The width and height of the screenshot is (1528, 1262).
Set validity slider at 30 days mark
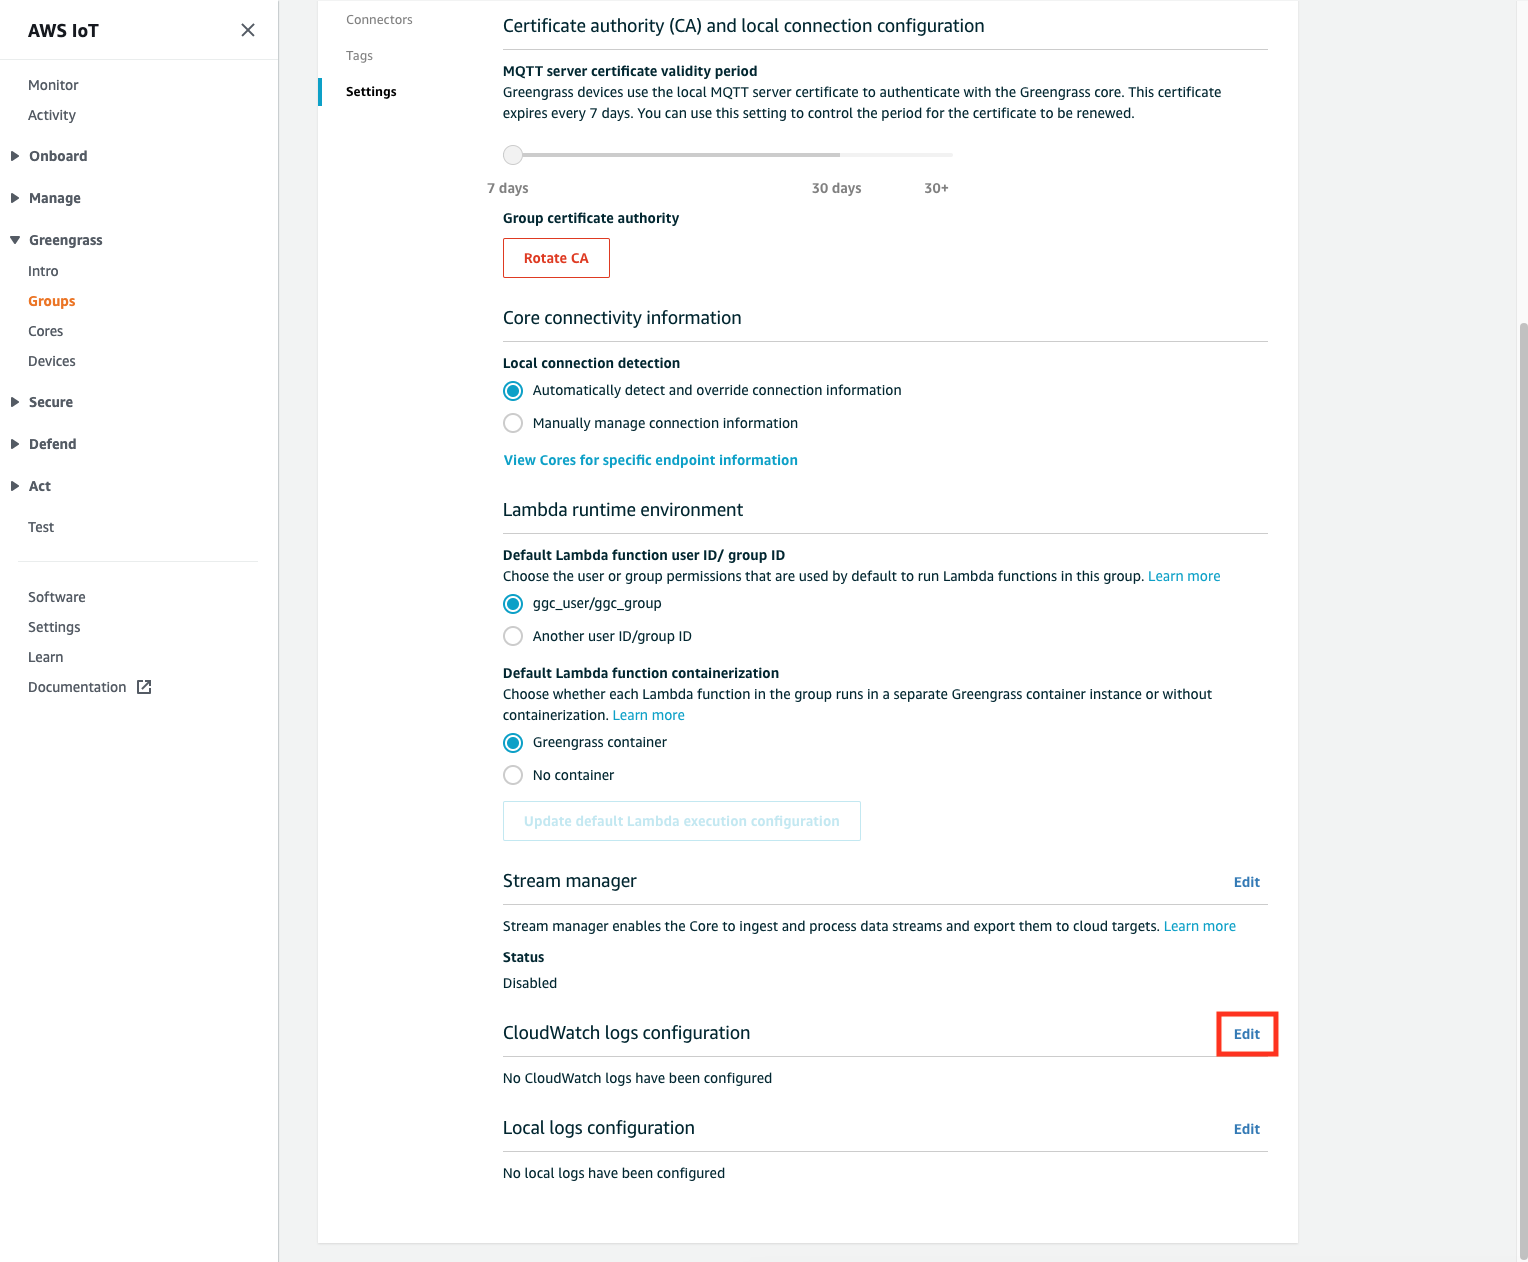pyautogui.click(x=839, y=155)
